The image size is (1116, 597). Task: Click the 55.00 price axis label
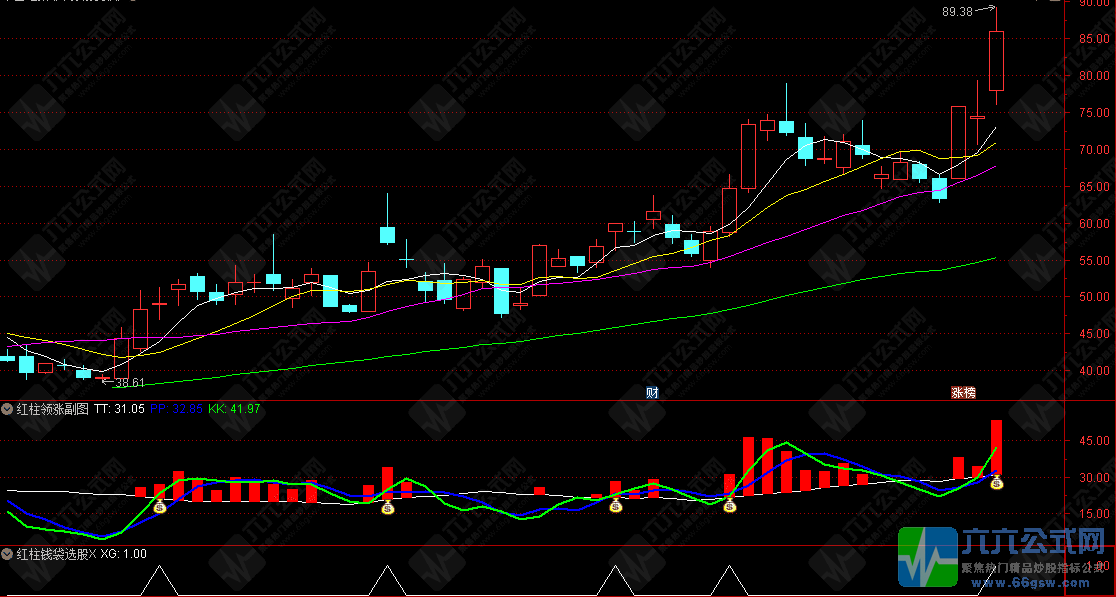1093,260
